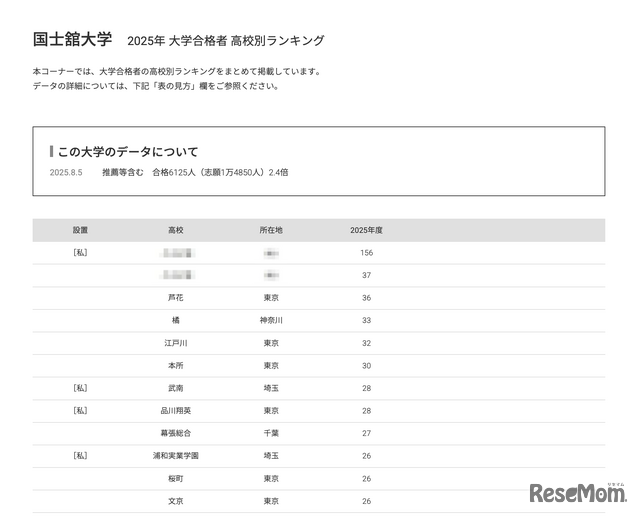This screenshot has height=516, width=640.
Task: Select the value 26 in the 浦和実業学園 row
Action: (x=367, y=456)
